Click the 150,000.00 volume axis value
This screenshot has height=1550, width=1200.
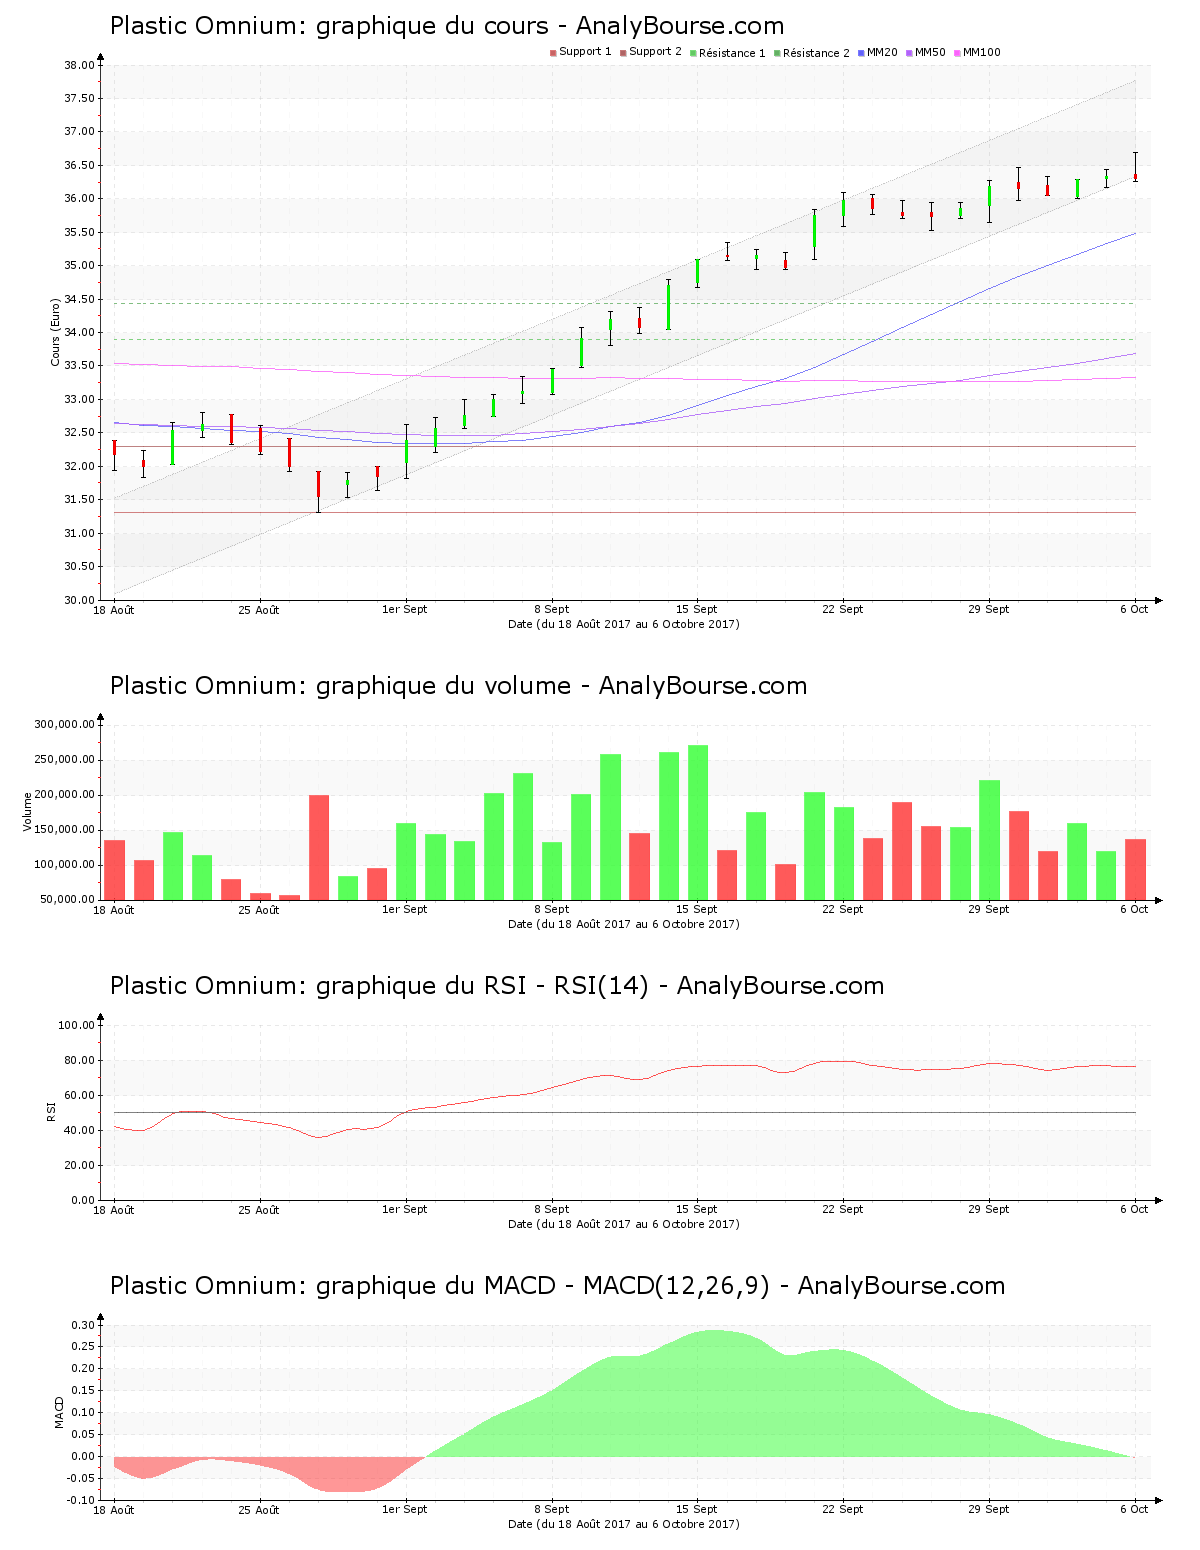point(64,830)
